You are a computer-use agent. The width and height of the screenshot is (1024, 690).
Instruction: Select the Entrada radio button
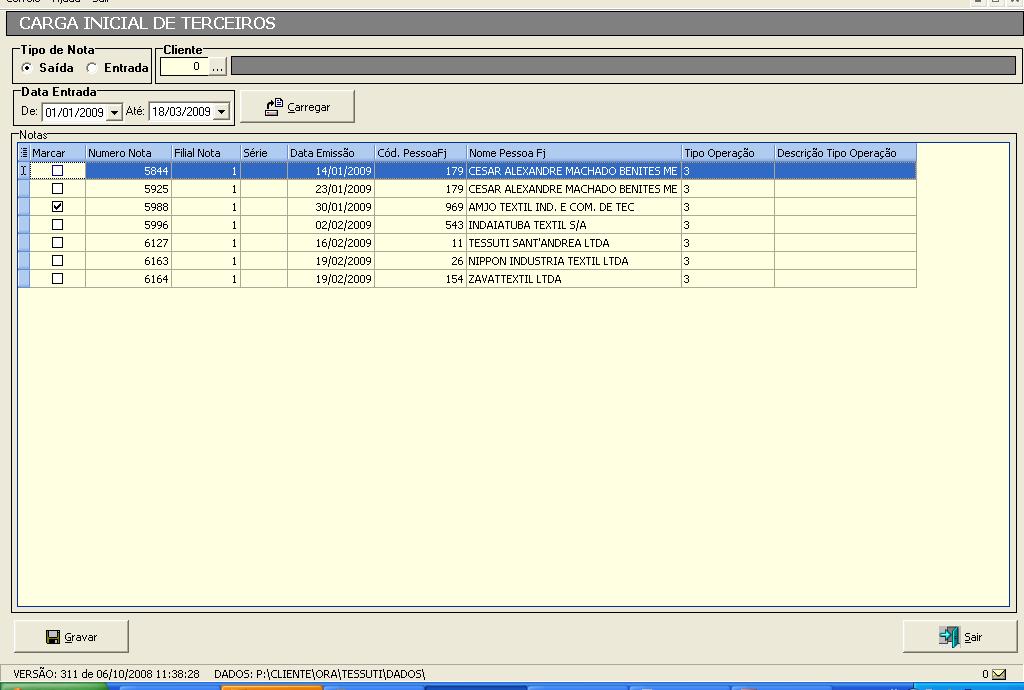pyautogui.click(x=92, y=68)
